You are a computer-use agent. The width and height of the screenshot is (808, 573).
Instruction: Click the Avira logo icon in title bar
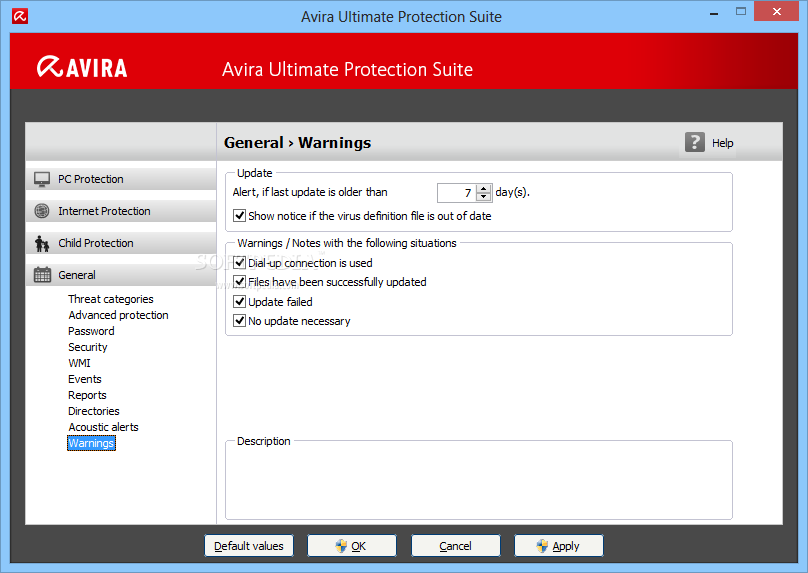(20, 16)
